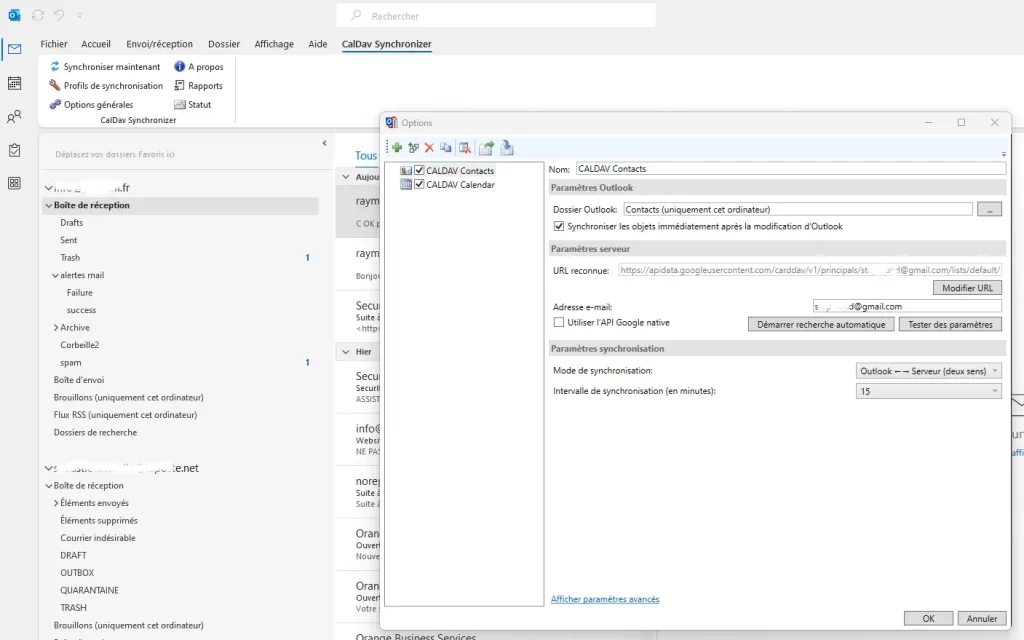
Task: Select the CALDAV Calendar profile row
Action: 460,185
